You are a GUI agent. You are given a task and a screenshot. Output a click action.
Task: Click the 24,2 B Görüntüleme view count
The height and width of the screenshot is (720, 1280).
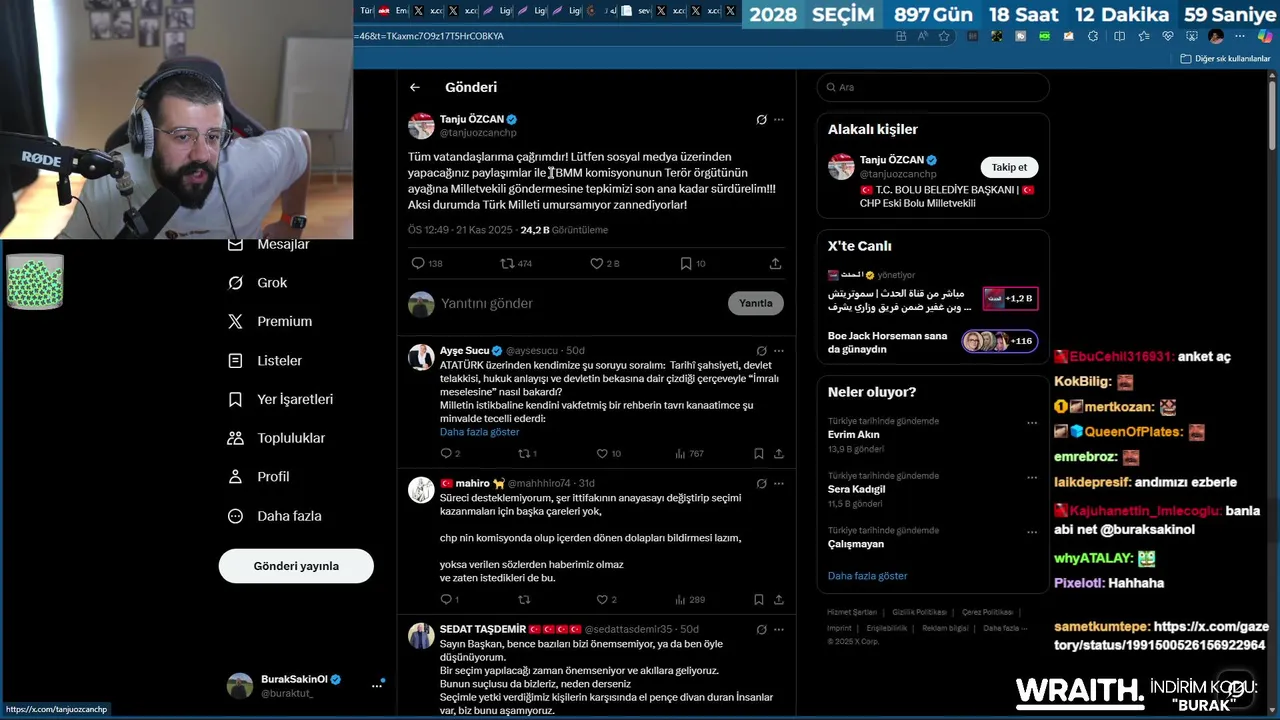564,230
